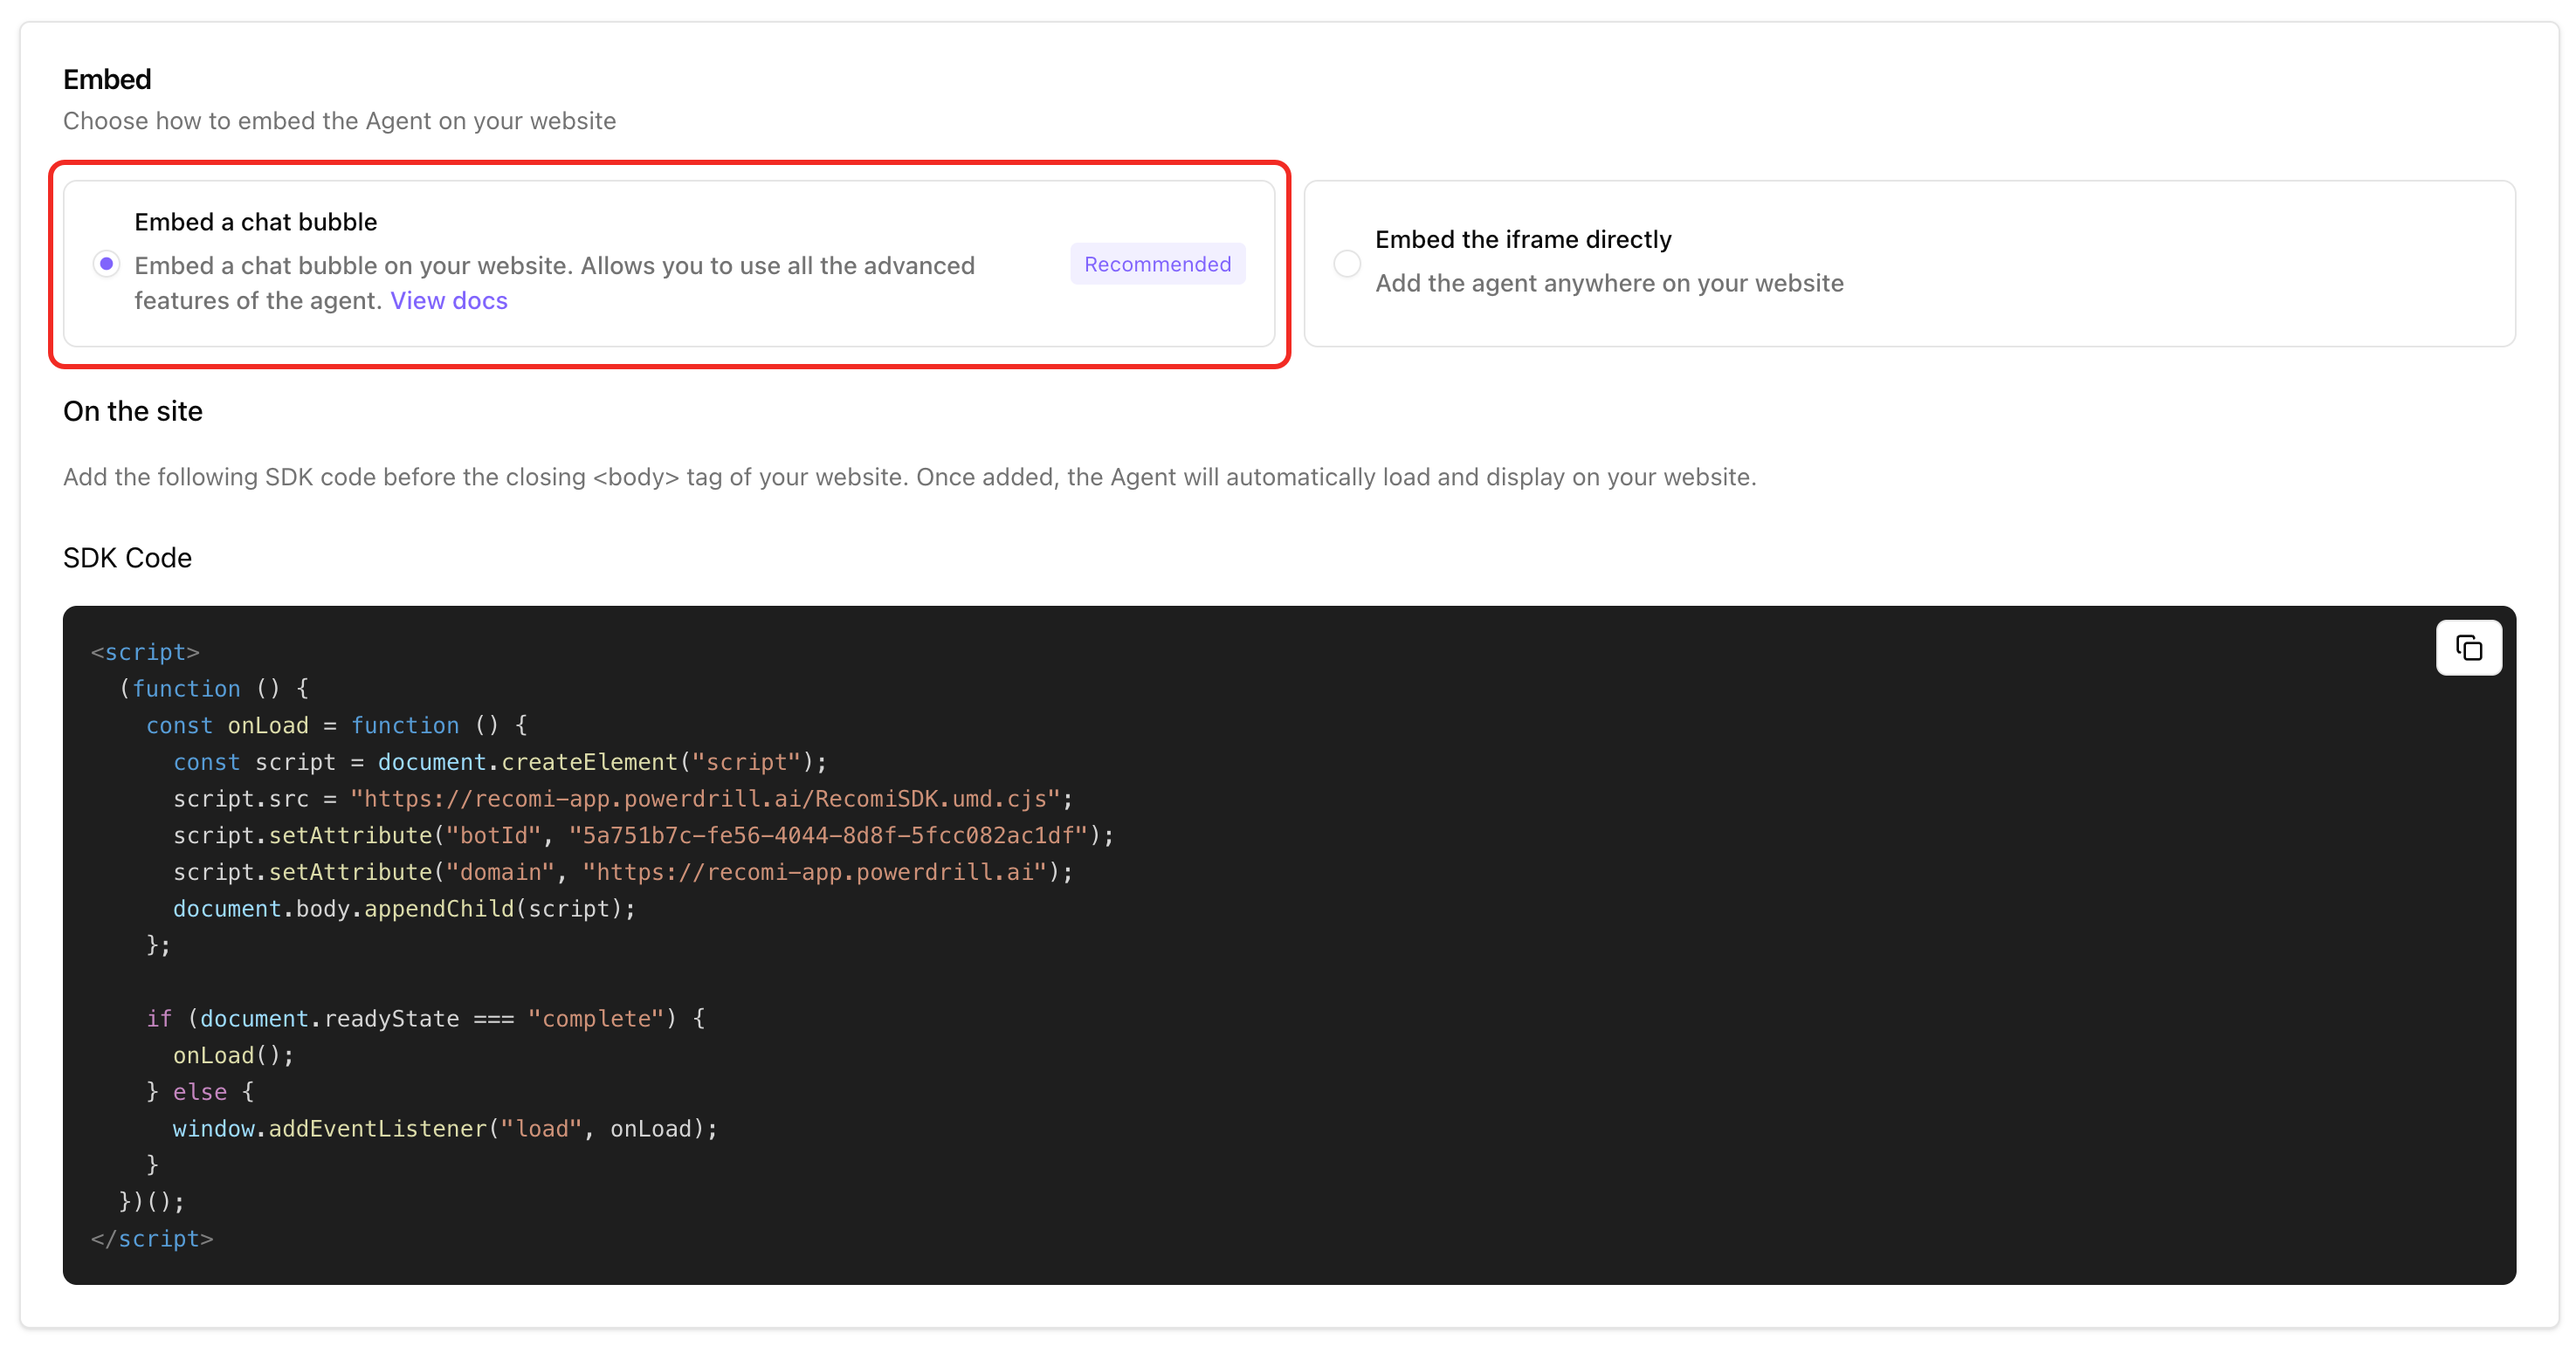Select the Embed the iframe directly radio
The height and width of the screenshot is (1360, 2576).
1346,264
